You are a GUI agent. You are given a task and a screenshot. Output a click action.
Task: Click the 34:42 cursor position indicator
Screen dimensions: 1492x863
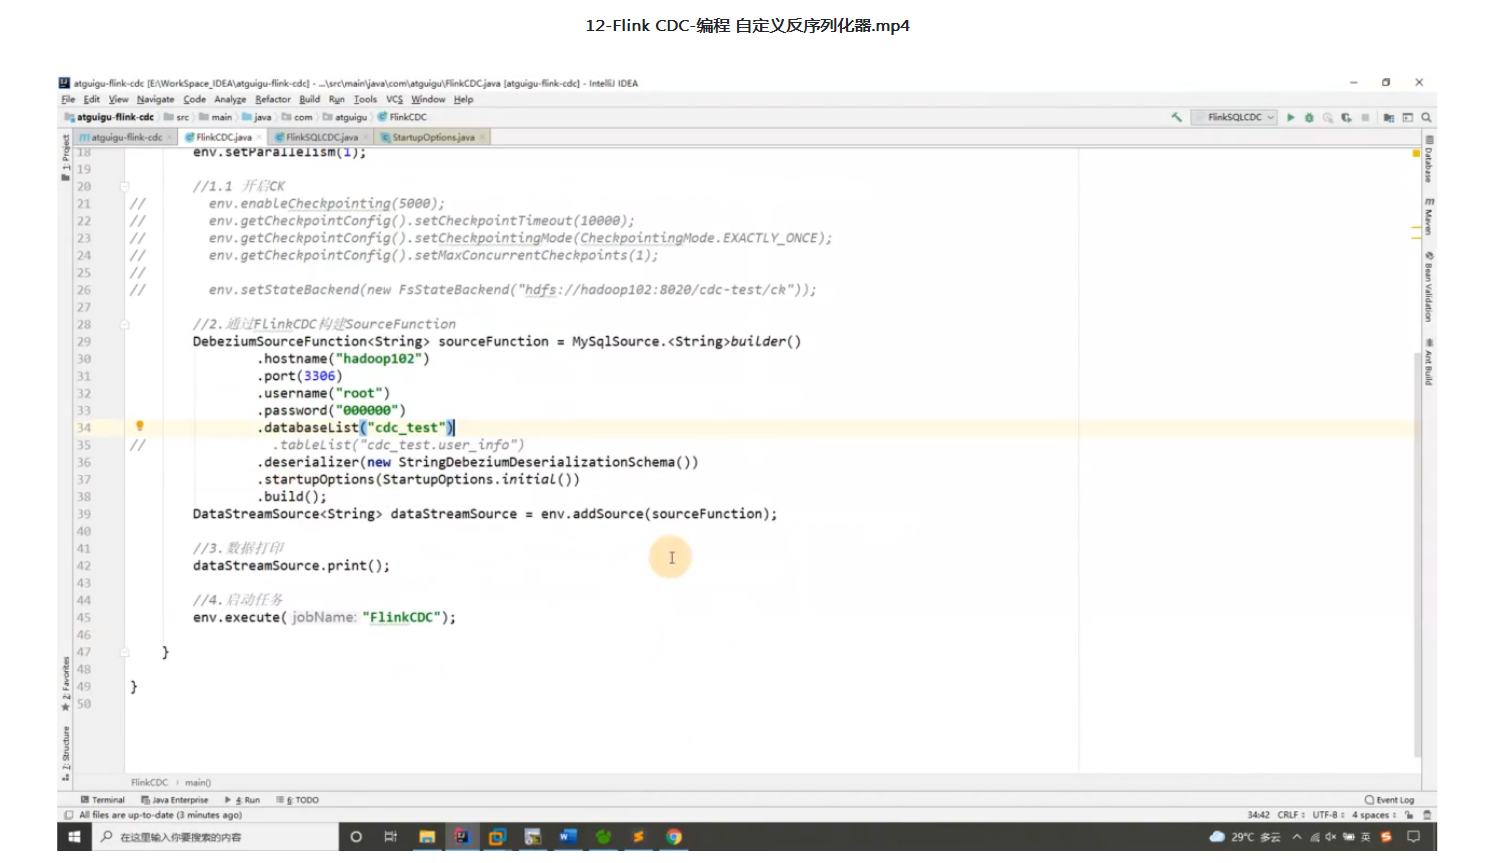[x=1258, y=815]
